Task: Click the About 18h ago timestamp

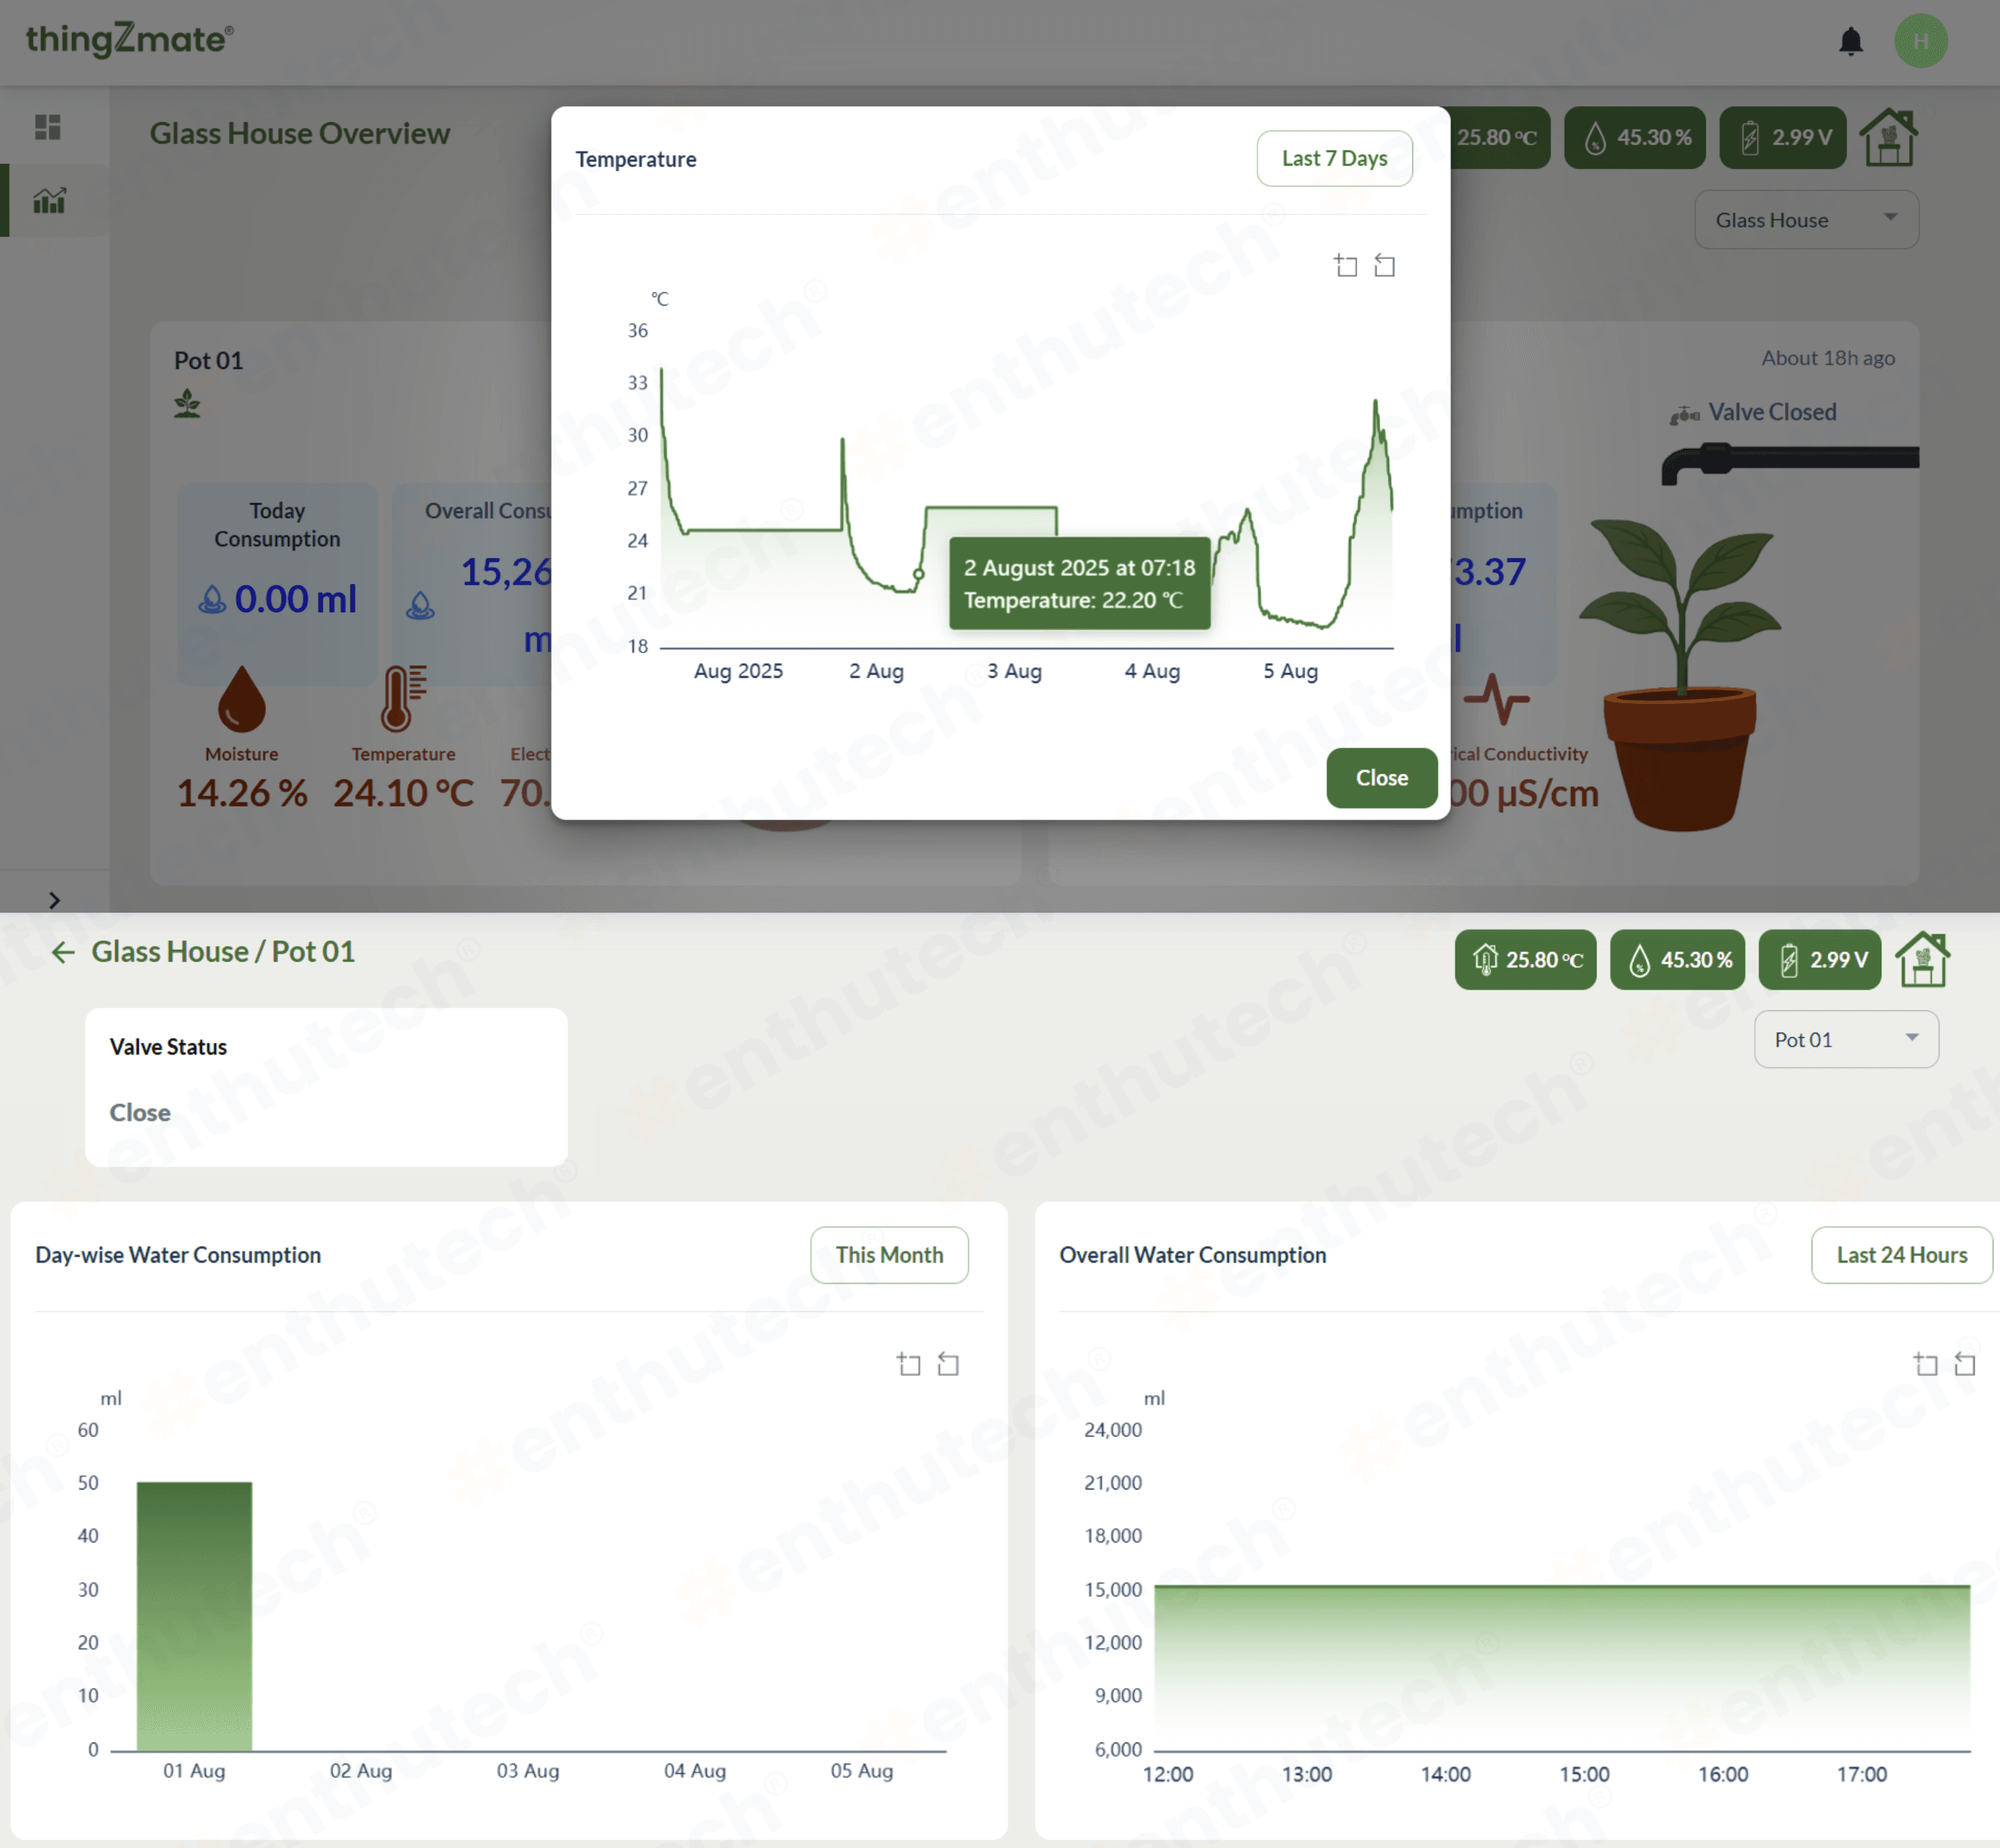Action: pyautogui.click(x=1828, y=358)
